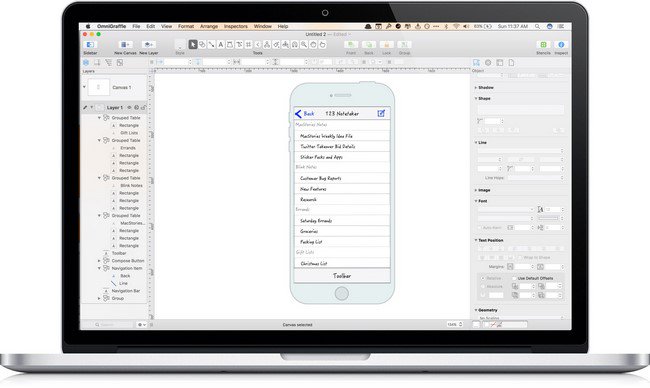Enable the Auto-Kern checkbox
This screenshot has height=388, width=650.
(480, 228)
